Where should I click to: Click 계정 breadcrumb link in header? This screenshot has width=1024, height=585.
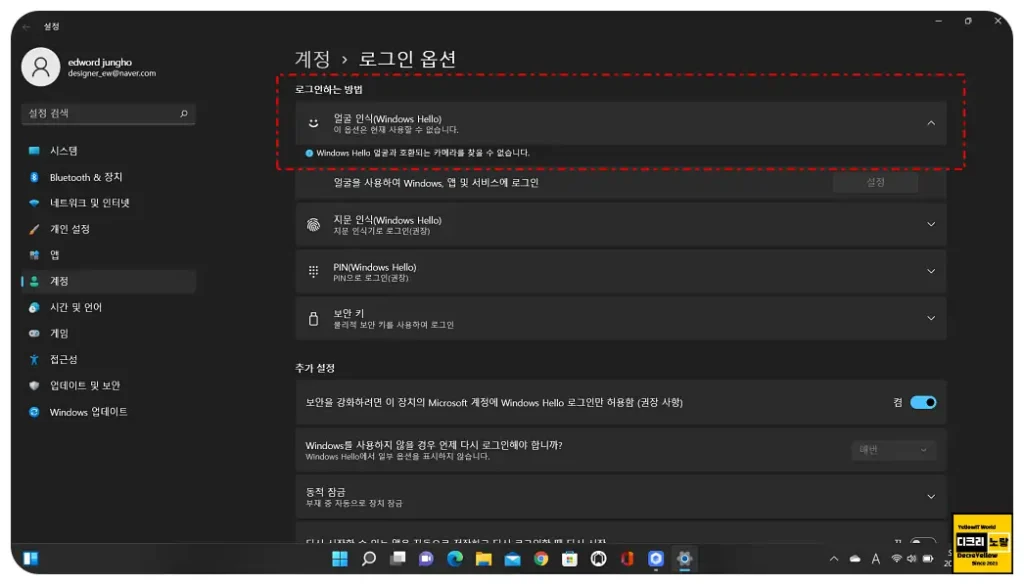click(x=313, y=59)
